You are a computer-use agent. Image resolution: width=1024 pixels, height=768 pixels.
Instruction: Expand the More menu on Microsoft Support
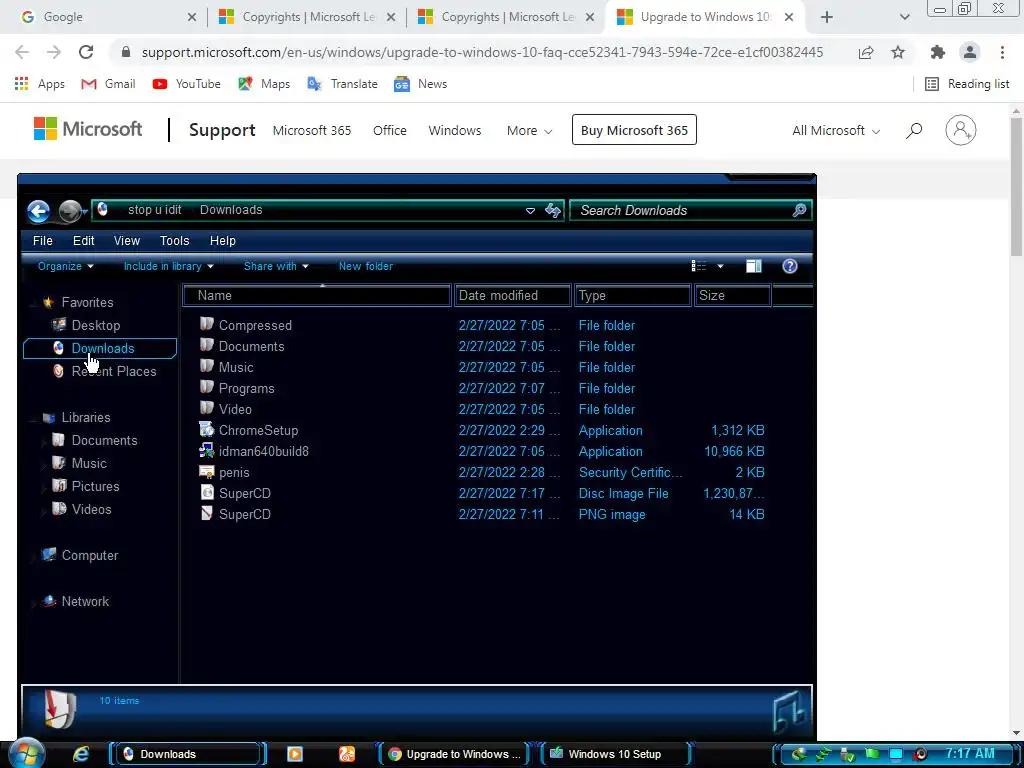coord(529,131)
